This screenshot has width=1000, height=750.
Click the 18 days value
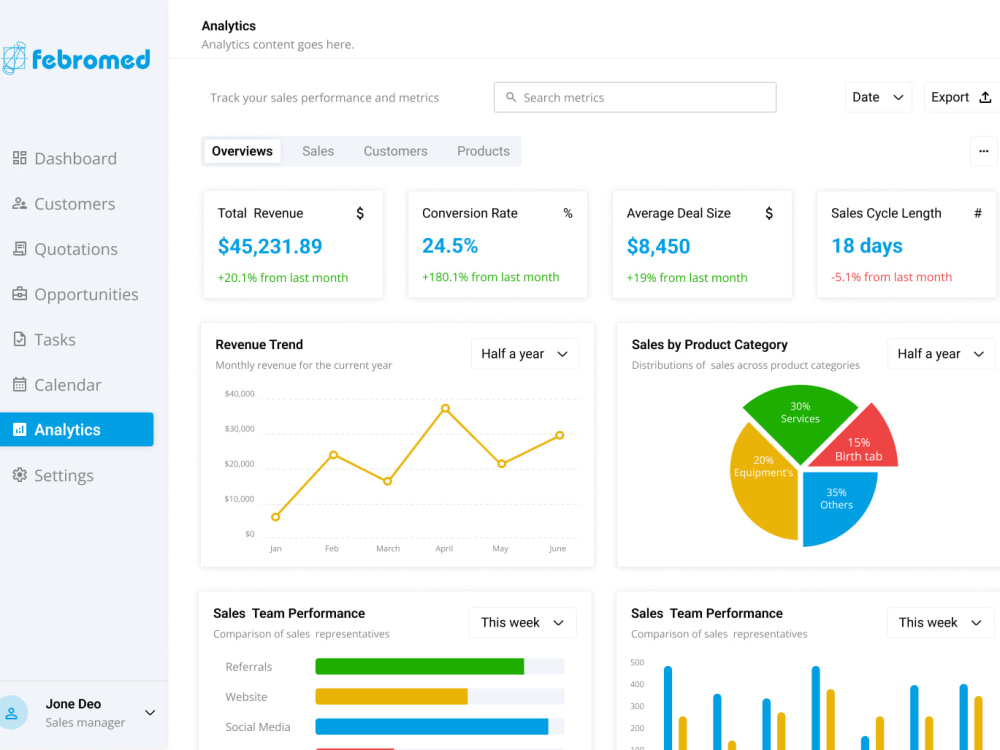pyautogui.click(x=867, y=246)
